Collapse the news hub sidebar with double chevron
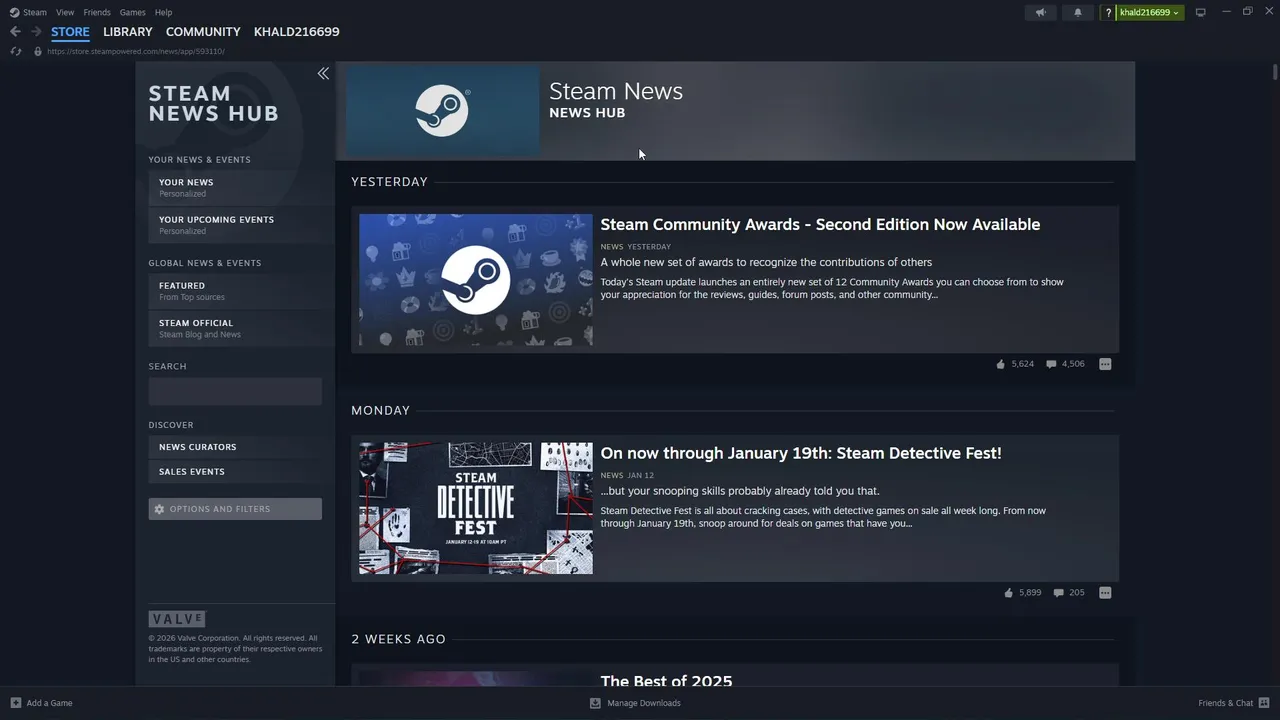 [323, 73]
